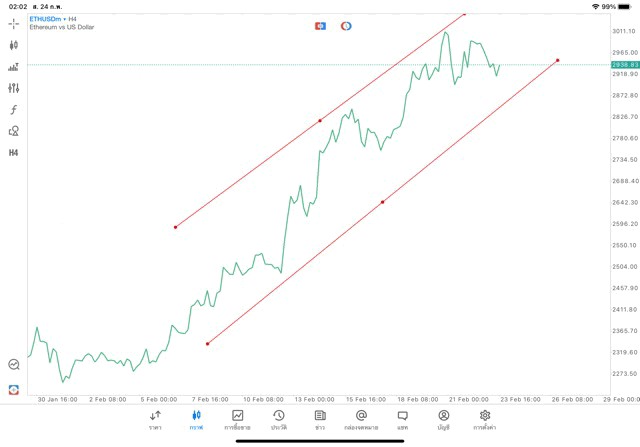The width and height of the screenshot is (640, 447).
Task: Change the chart type via candlestick icon
Action: 14,45
